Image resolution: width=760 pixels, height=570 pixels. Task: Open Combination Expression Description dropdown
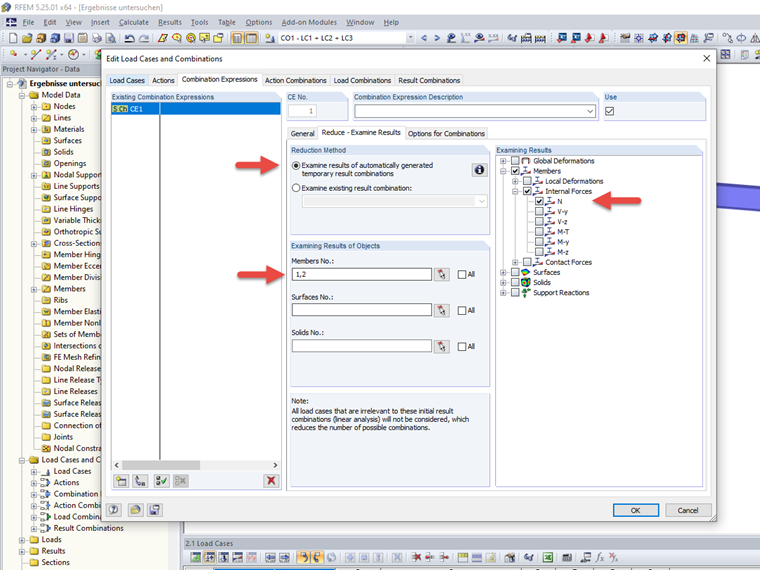pos(590,111)
